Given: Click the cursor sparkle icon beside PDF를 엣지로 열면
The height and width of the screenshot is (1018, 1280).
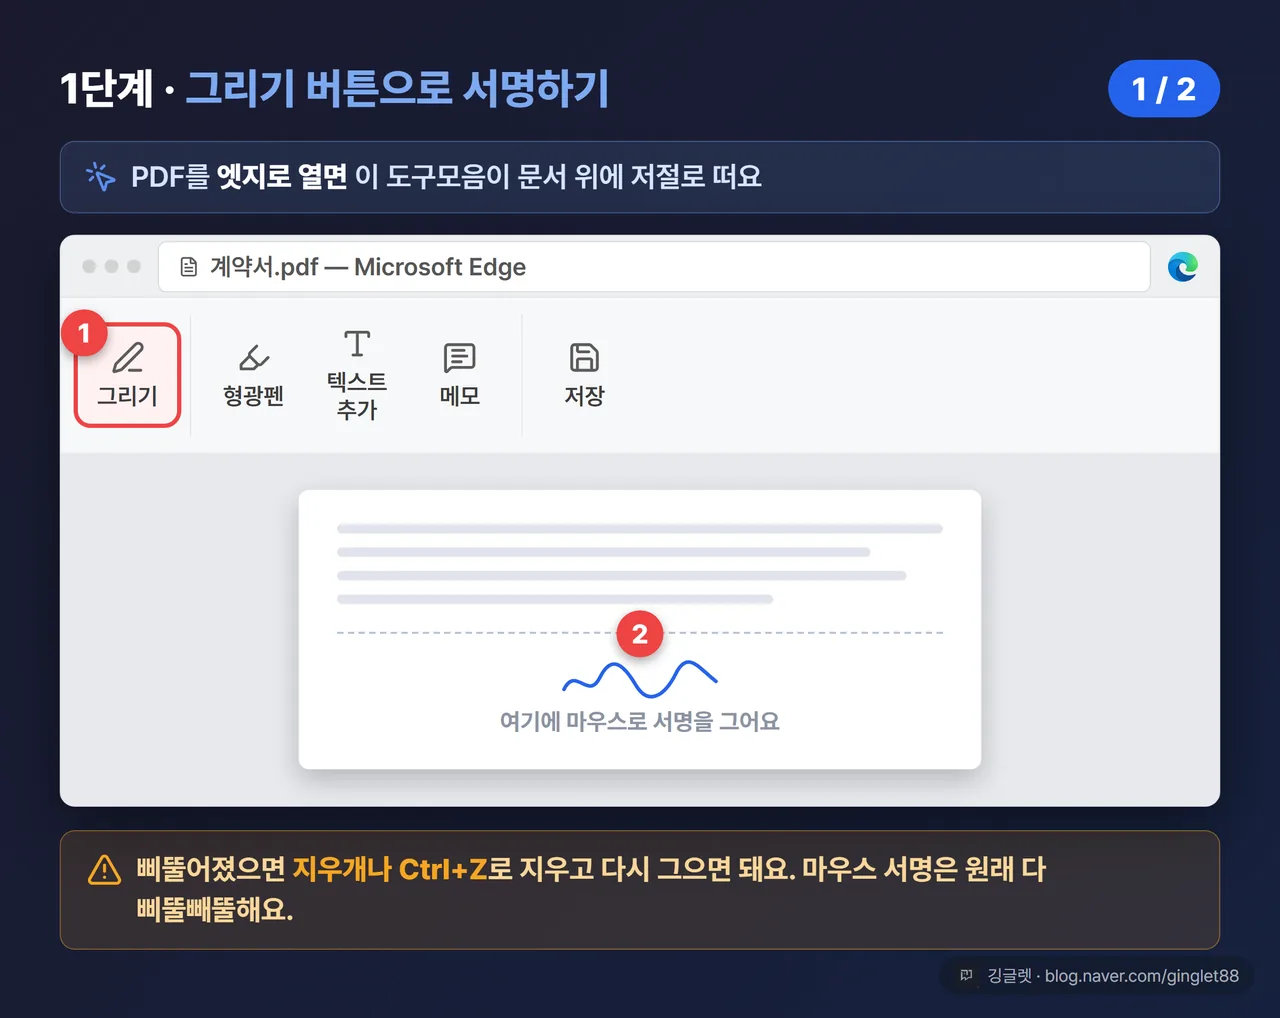Looking at the screenshot, I should [101, 176].
